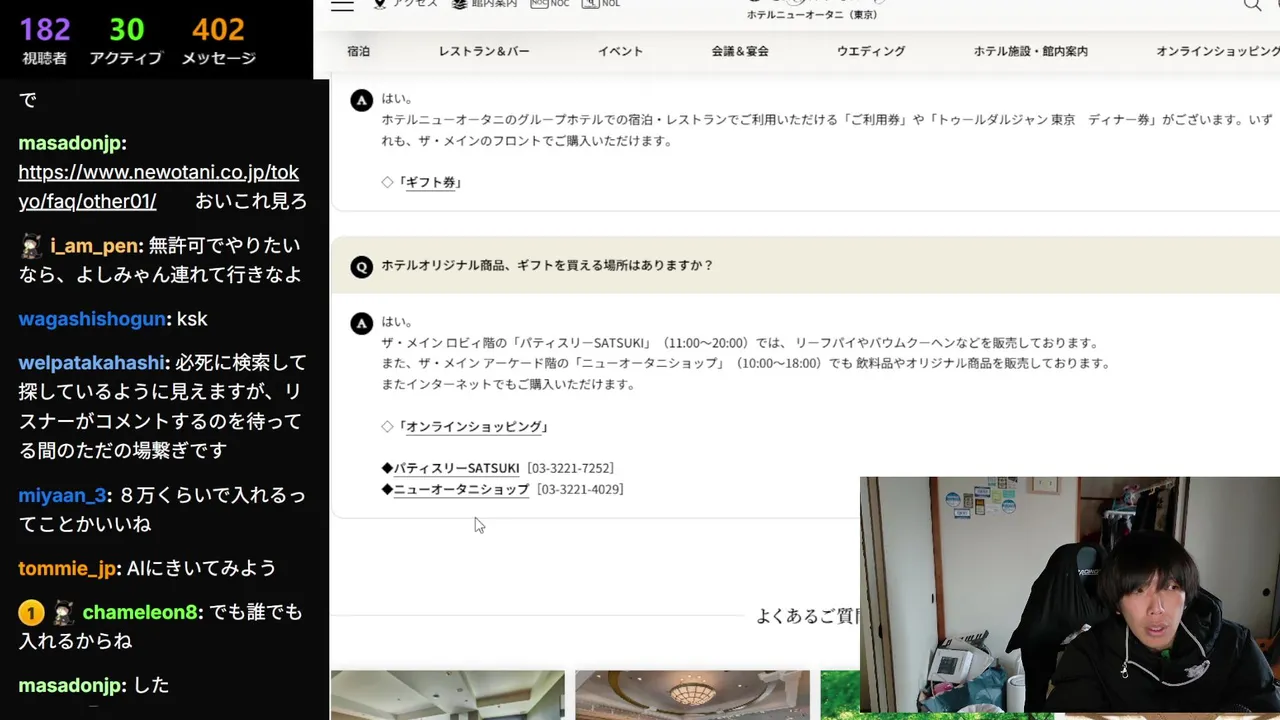Viewport: 1280px width, 720px height.
Task: Click the ホテルニューオータニ（東京） logo text
Action: (x=812, y=14)
